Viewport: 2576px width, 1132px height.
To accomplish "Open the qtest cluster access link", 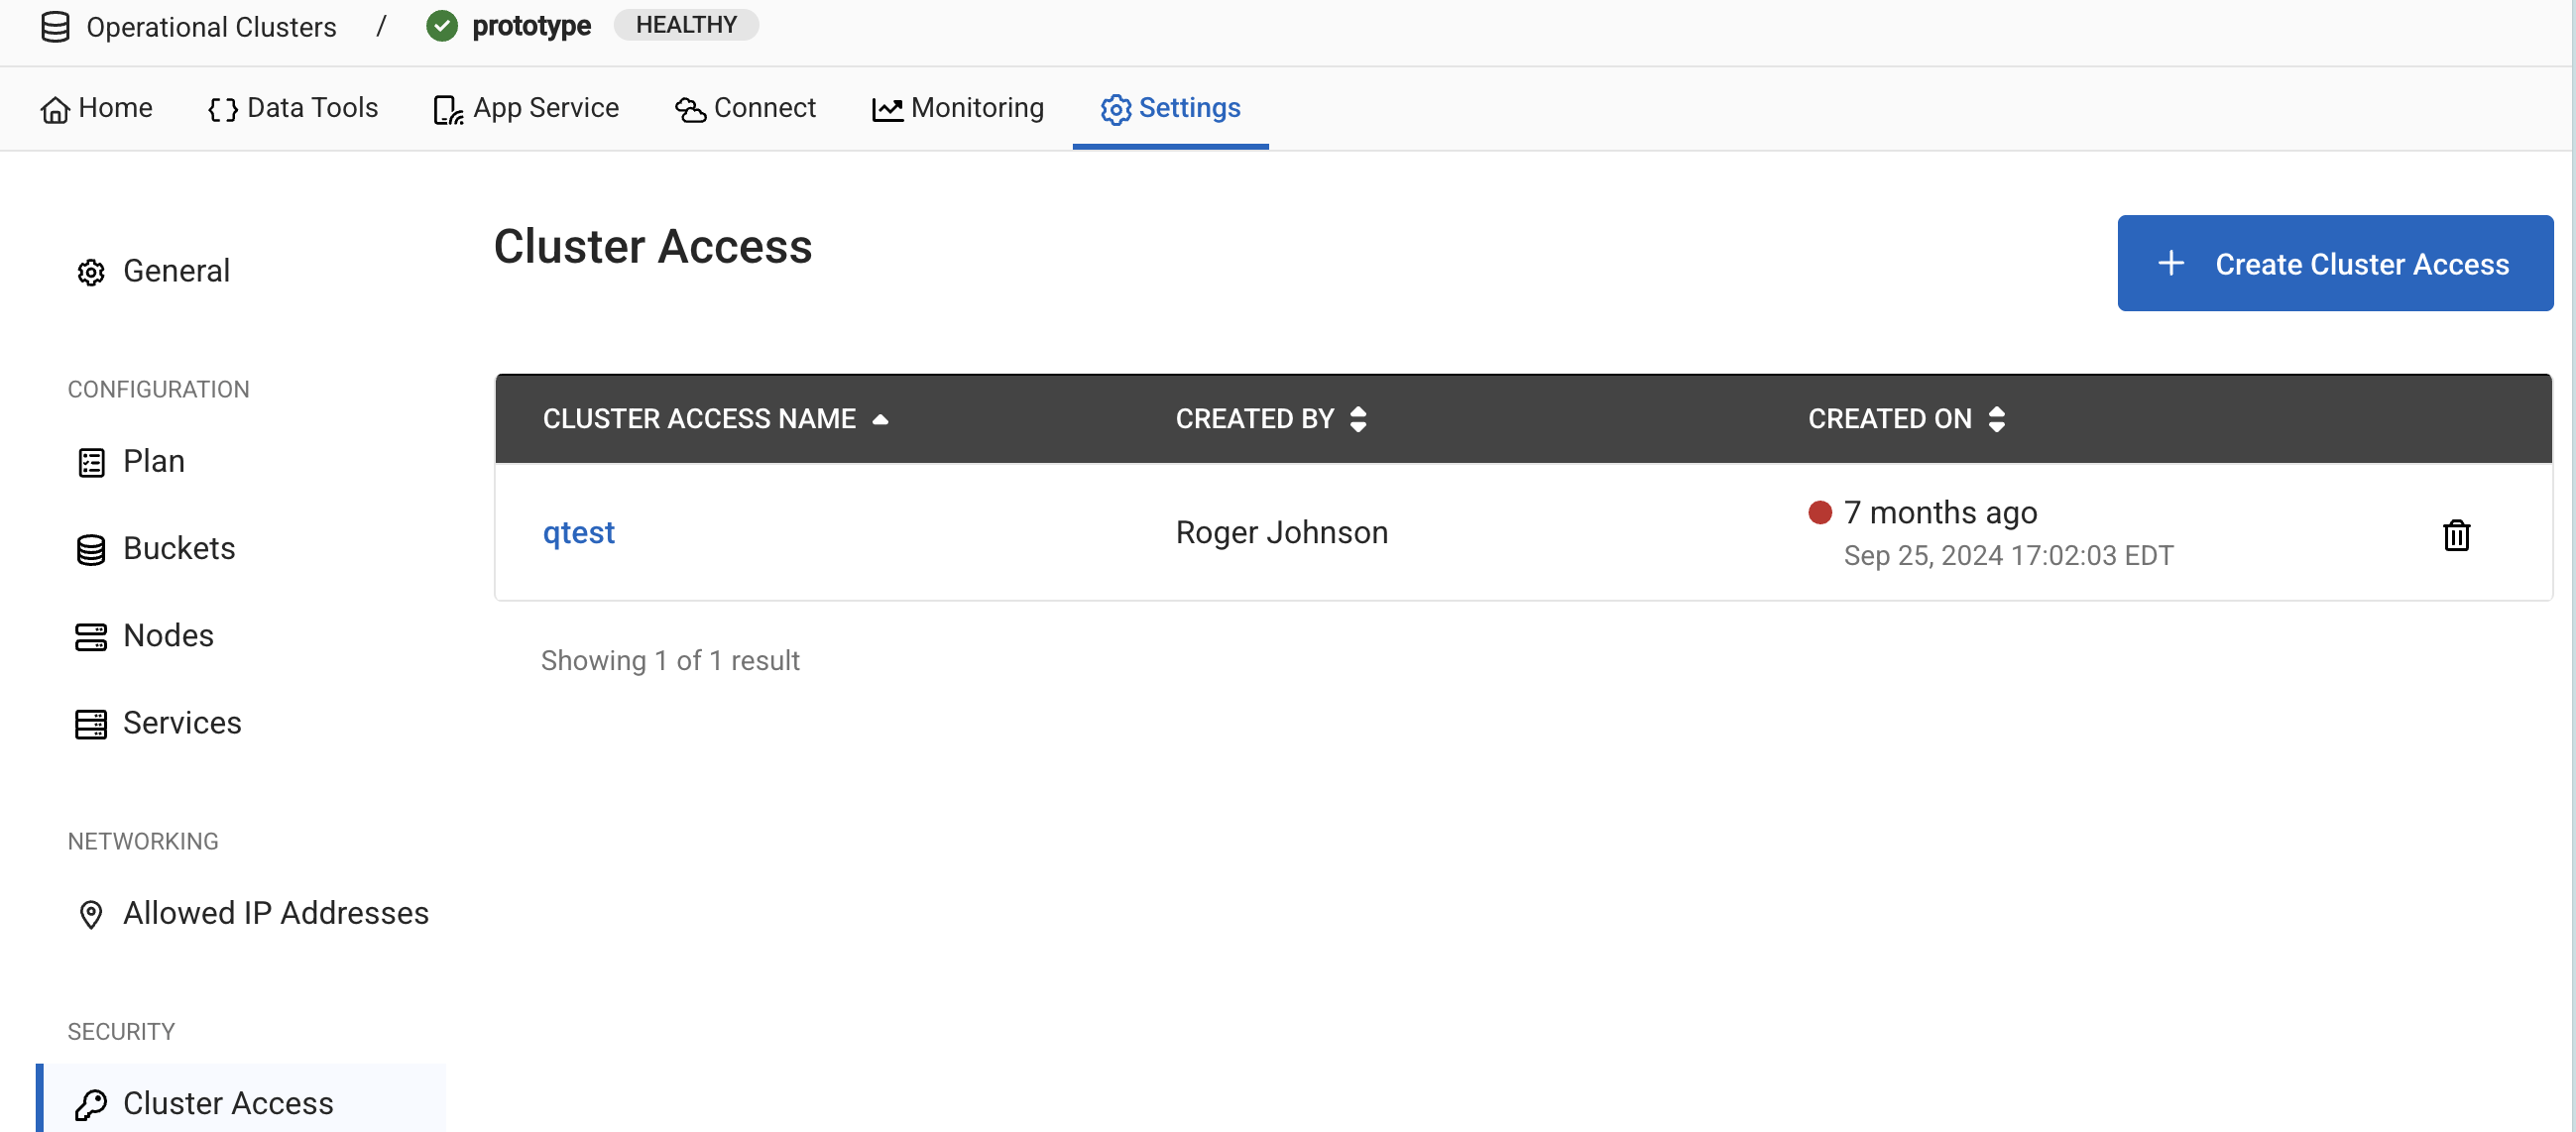I will [578, 532].
